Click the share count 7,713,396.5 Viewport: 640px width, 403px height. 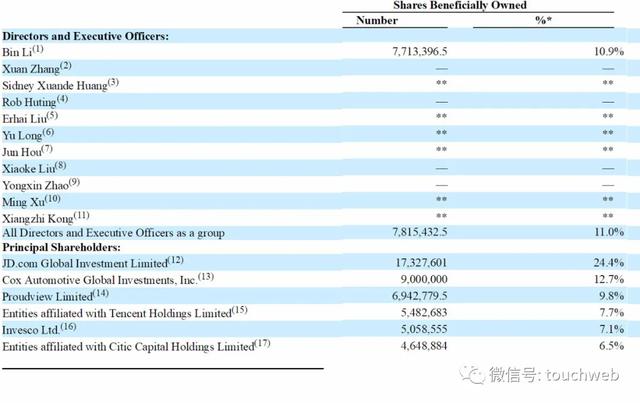pyautogui.click(x=420, y=51)
